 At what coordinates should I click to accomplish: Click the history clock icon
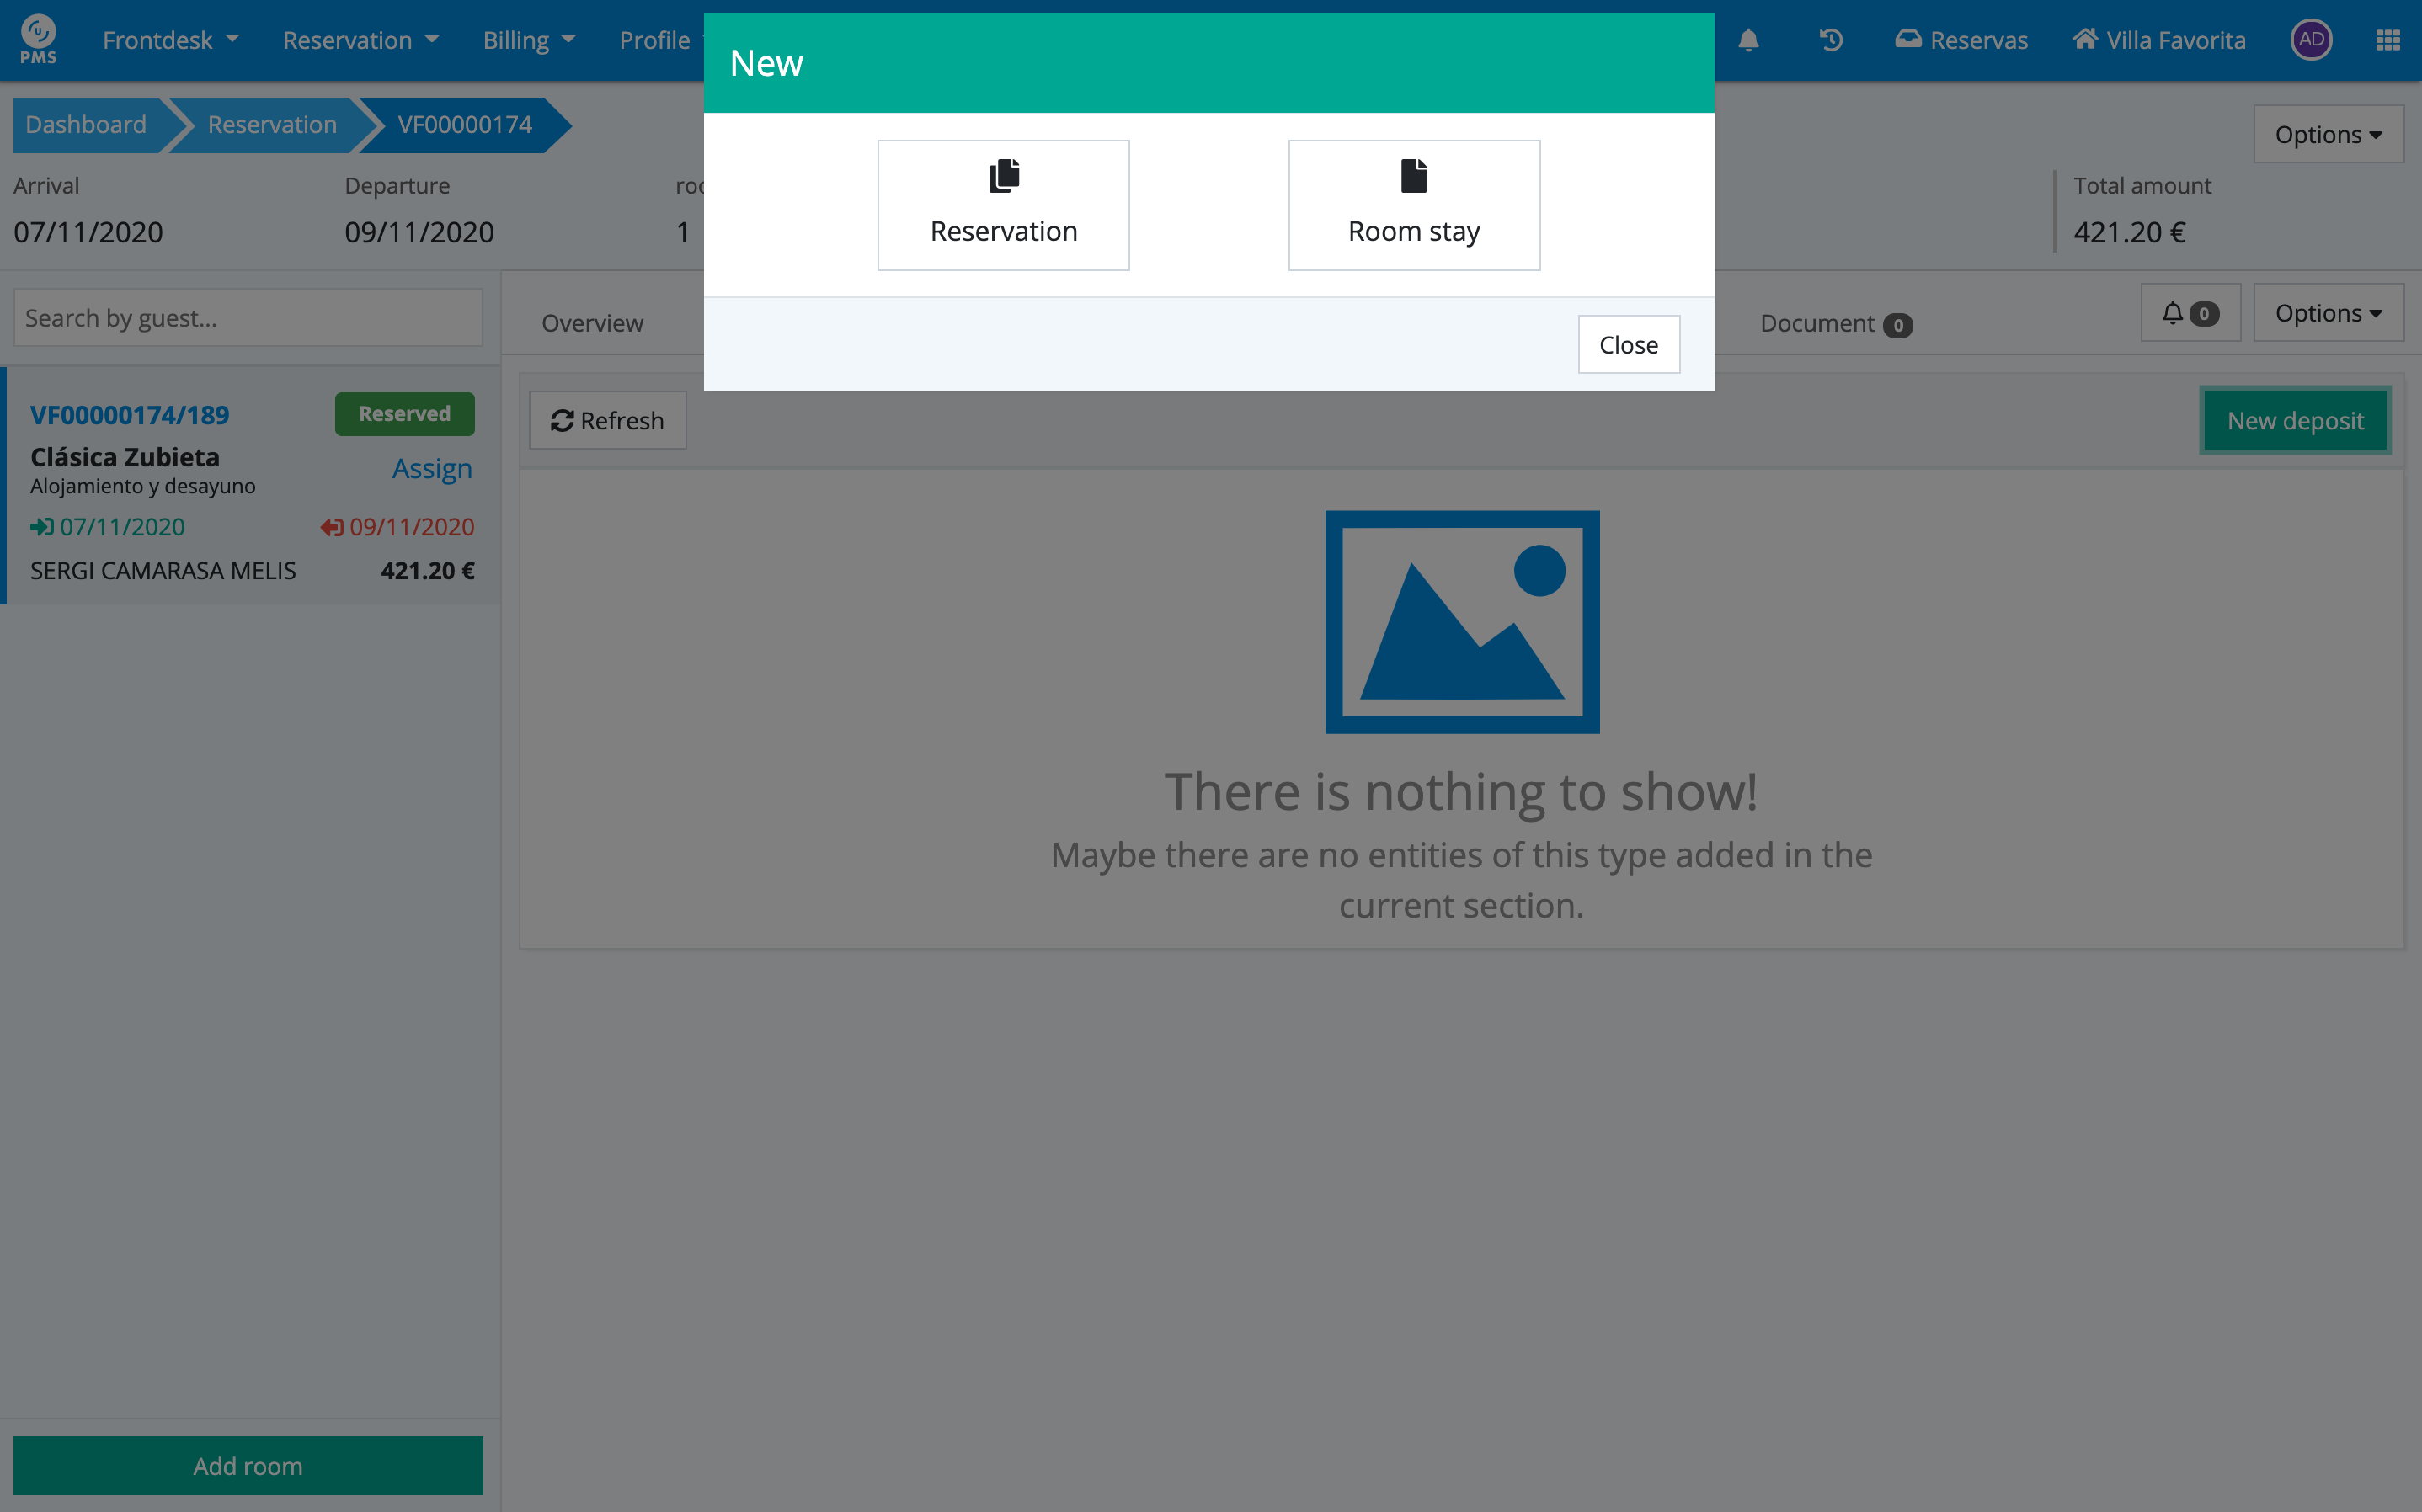(1831, 40)
